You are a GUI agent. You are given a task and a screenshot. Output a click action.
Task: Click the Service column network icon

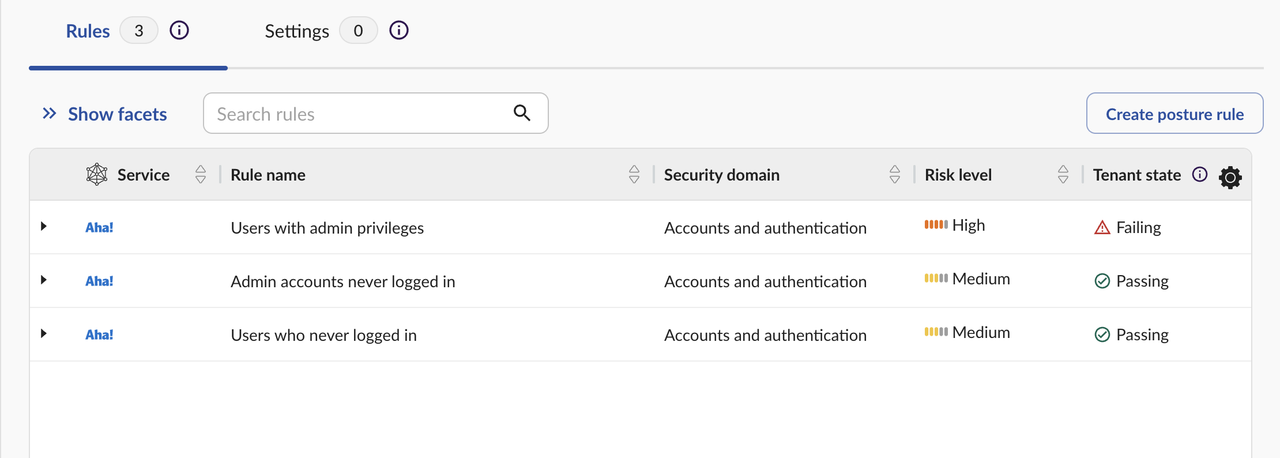pos(96,174)
